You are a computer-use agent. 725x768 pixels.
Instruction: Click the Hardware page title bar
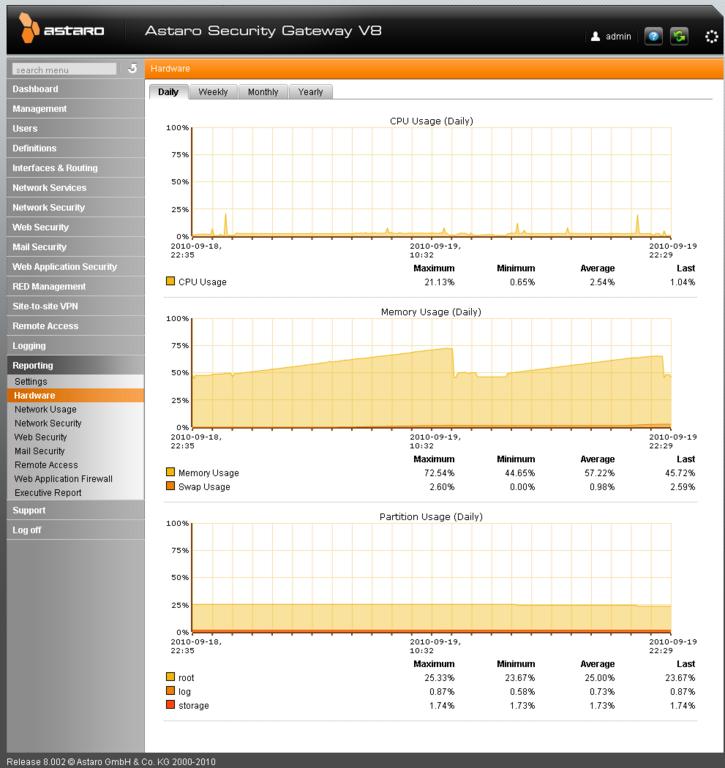point(434,69)
